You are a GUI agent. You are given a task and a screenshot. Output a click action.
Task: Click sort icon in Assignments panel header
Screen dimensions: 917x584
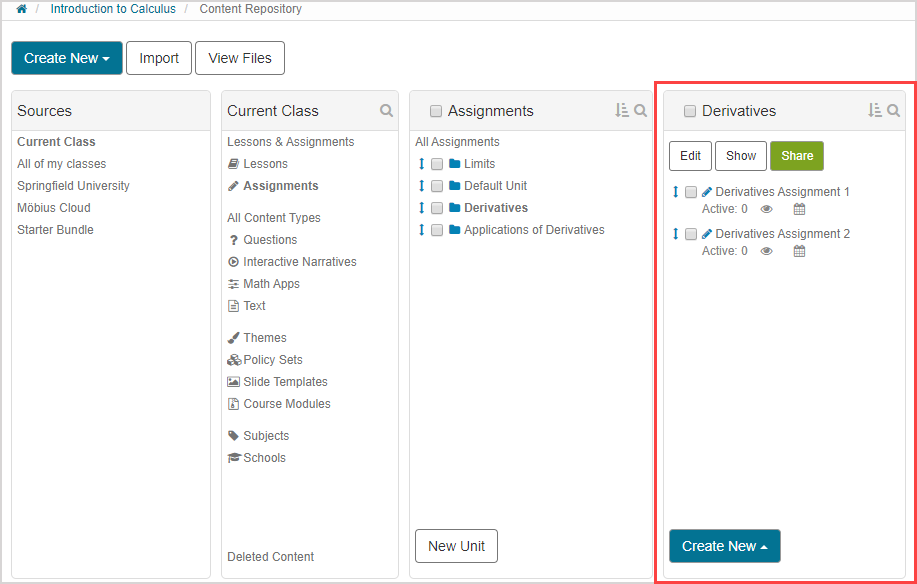(x=622, y=111)
